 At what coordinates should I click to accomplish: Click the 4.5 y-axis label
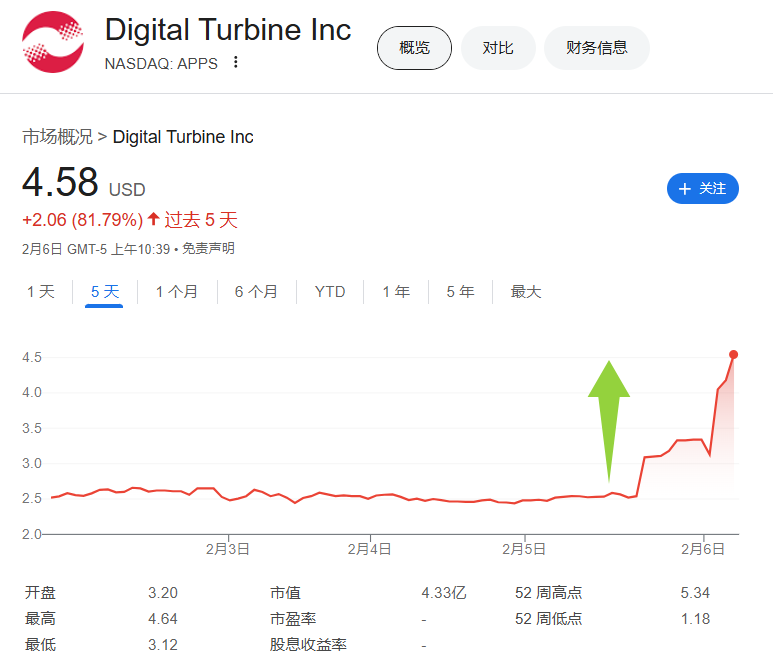coord(32,357)
